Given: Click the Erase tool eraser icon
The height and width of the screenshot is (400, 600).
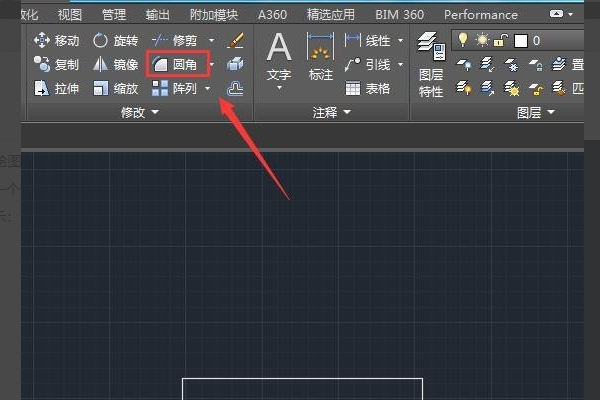Looking at the screenshot, I should [235, 40].
